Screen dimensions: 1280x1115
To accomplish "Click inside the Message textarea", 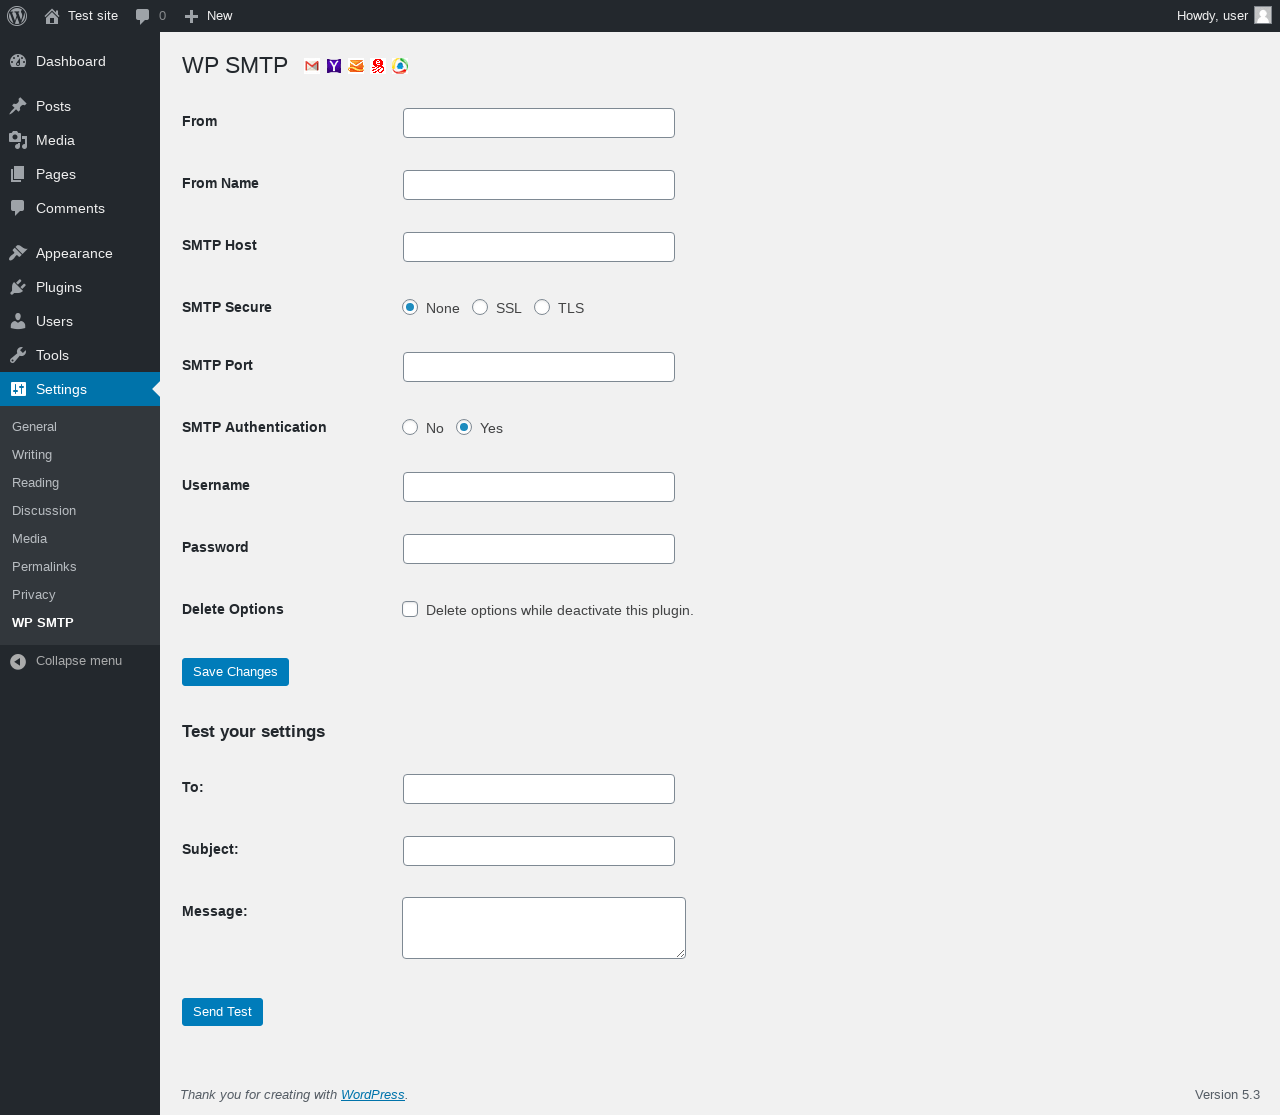I will tap(544, 928).
